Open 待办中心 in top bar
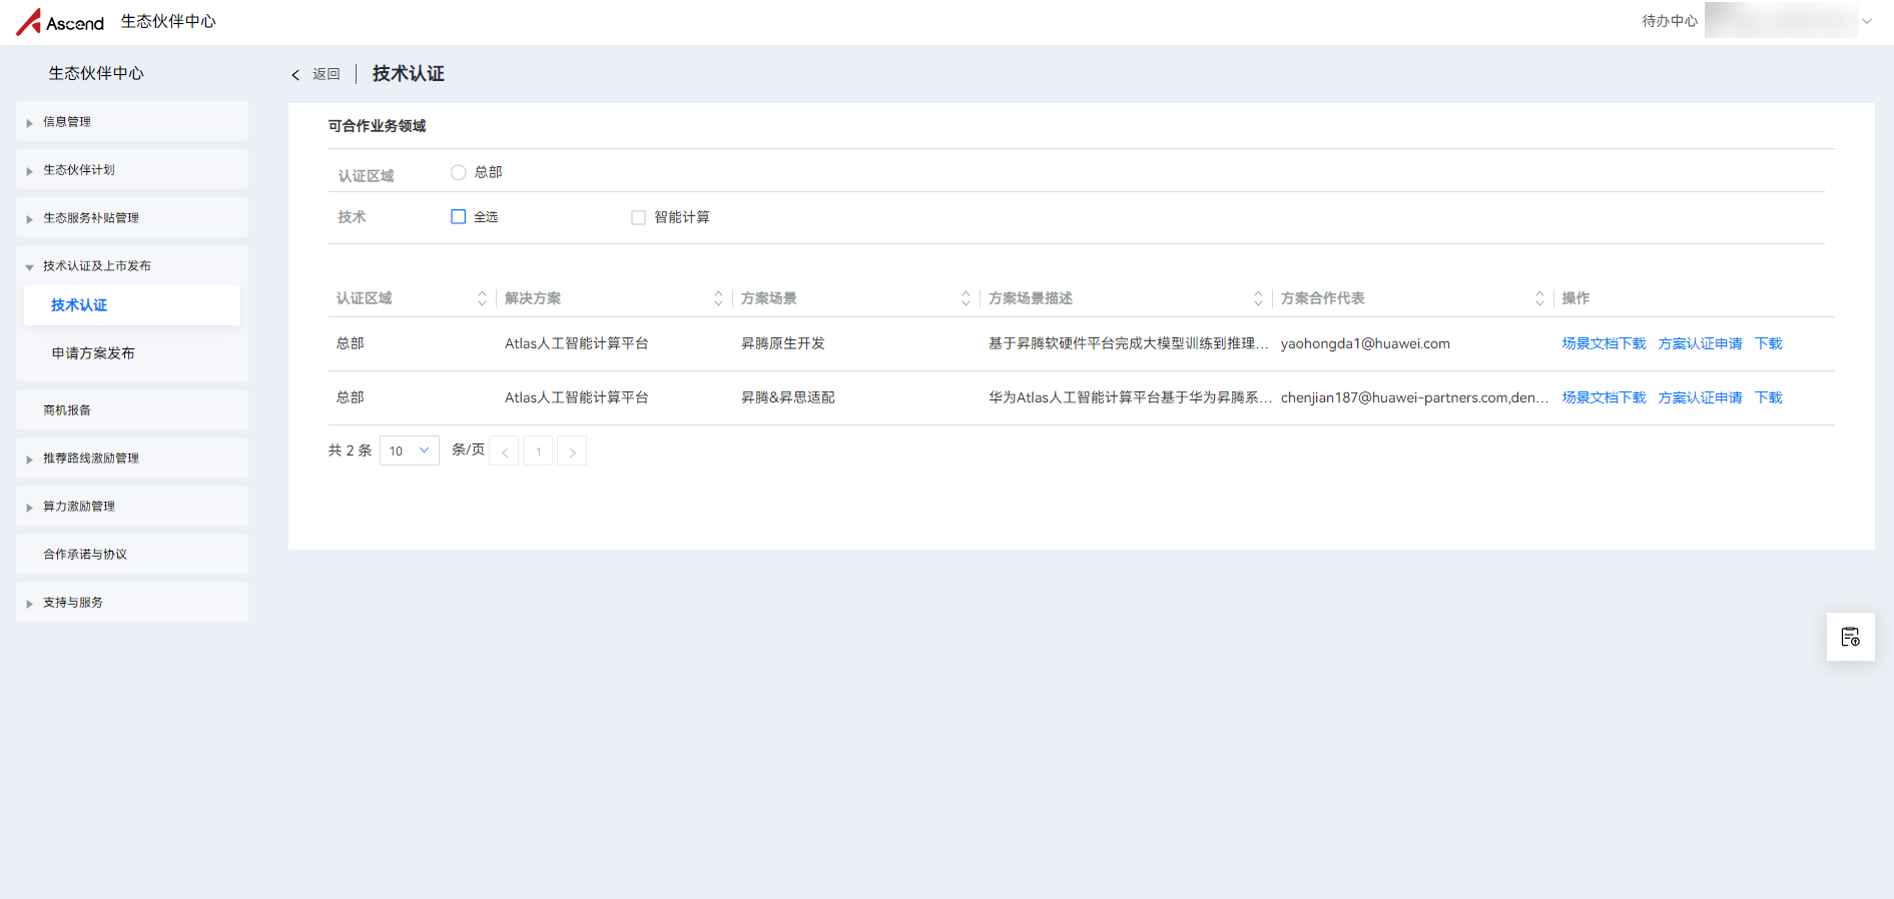Image resolution: width=1894 pixels, height=899 pixels. click(1669, 21)
